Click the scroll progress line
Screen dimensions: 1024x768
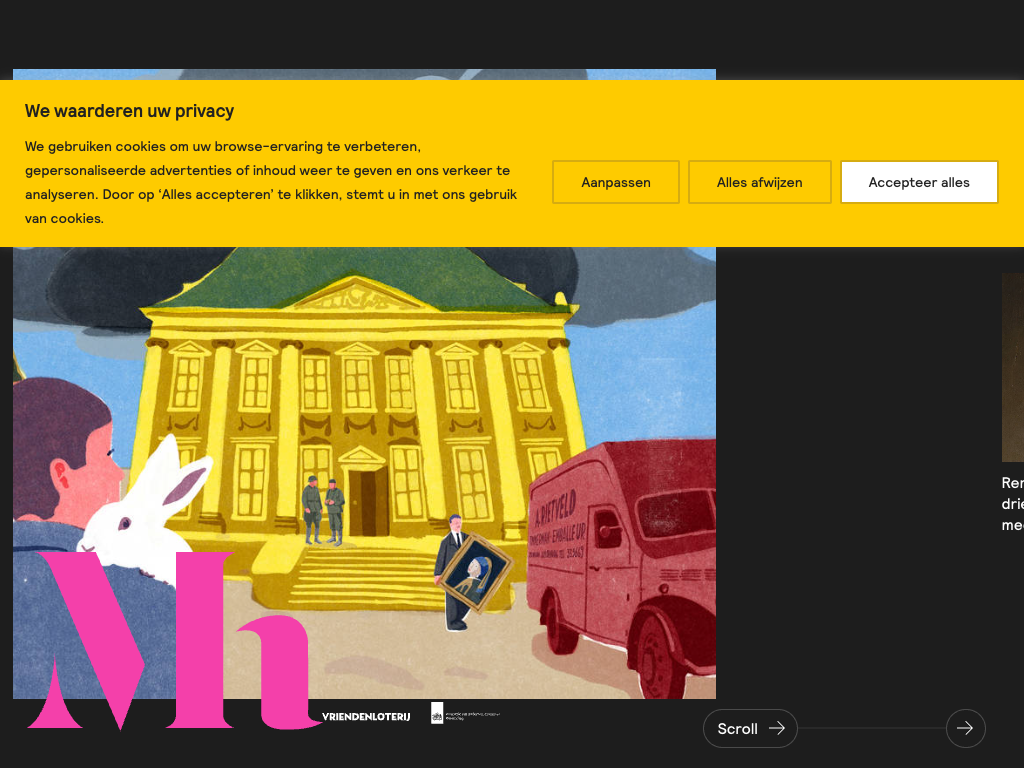click(x=870, y=729)
